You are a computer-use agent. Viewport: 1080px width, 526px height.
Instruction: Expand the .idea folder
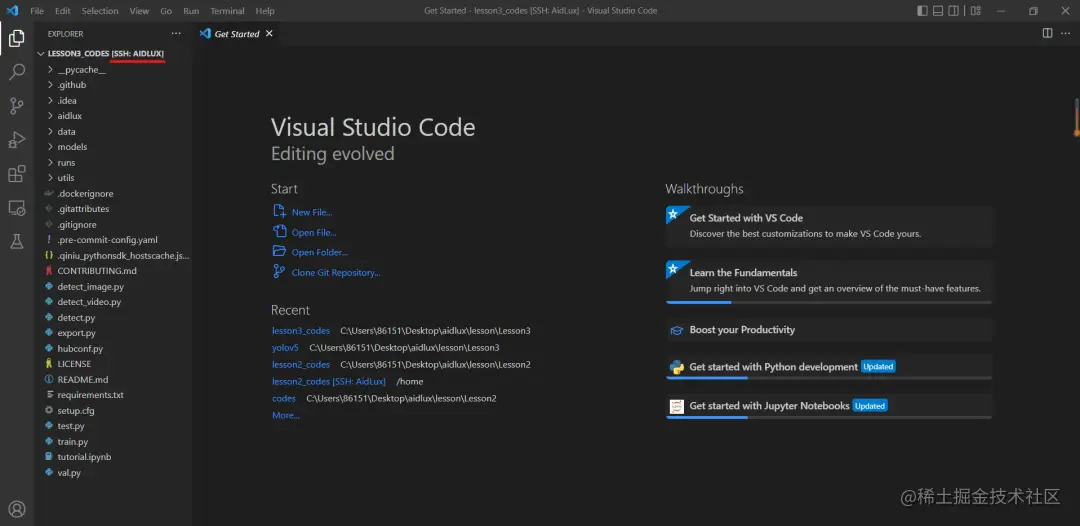click(x=114, y=101)
